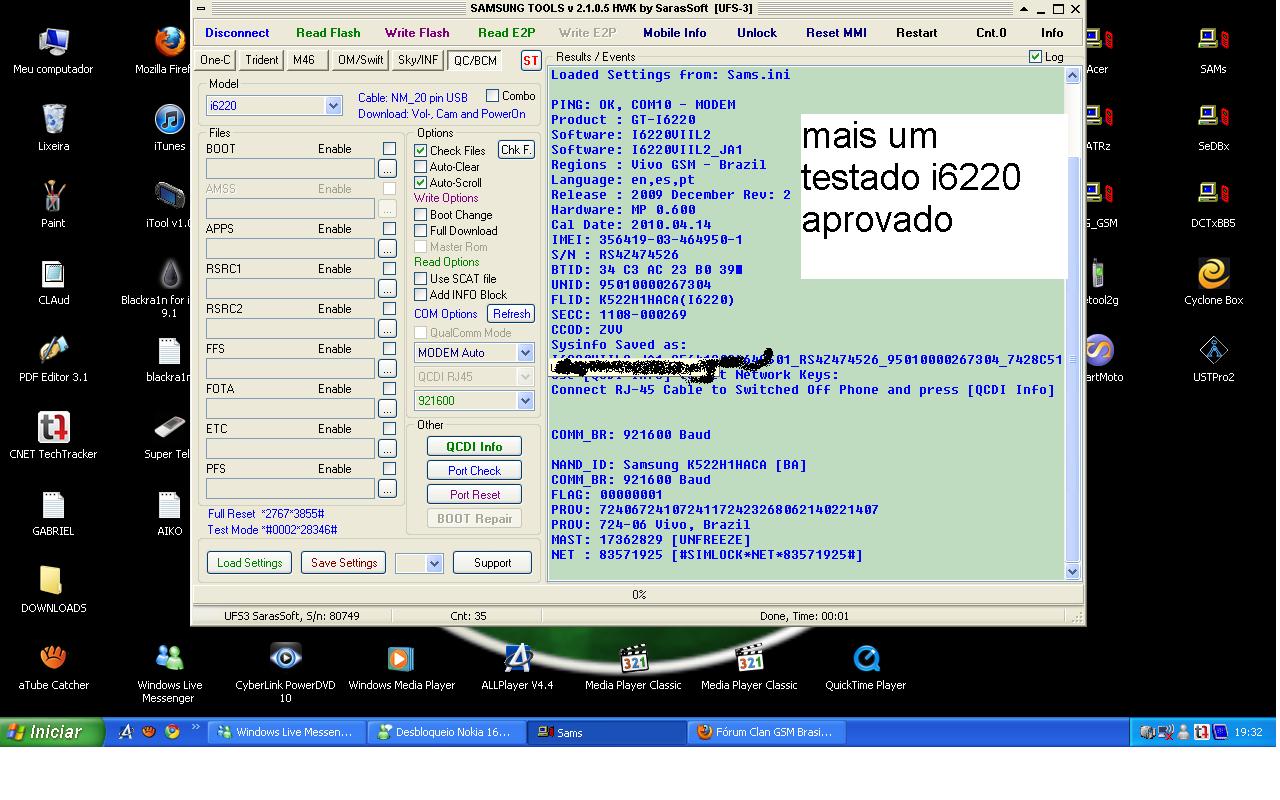Click the 0% progress bar
Screen dimensions: 1280x800
coord(639,594)
